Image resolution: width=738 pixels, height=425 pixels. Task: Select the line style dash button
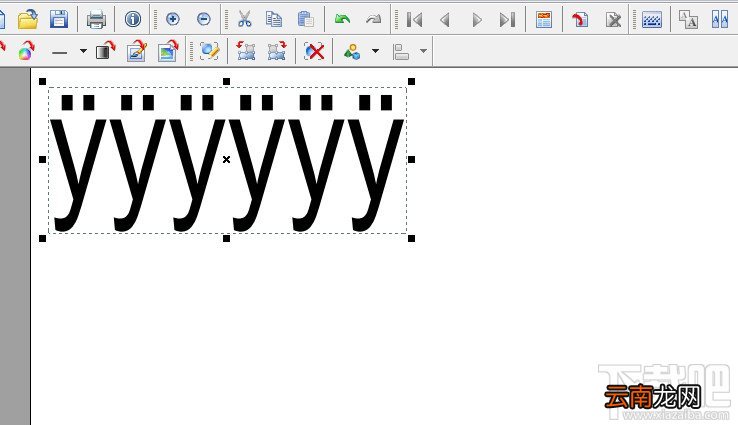tap(59, 52)
